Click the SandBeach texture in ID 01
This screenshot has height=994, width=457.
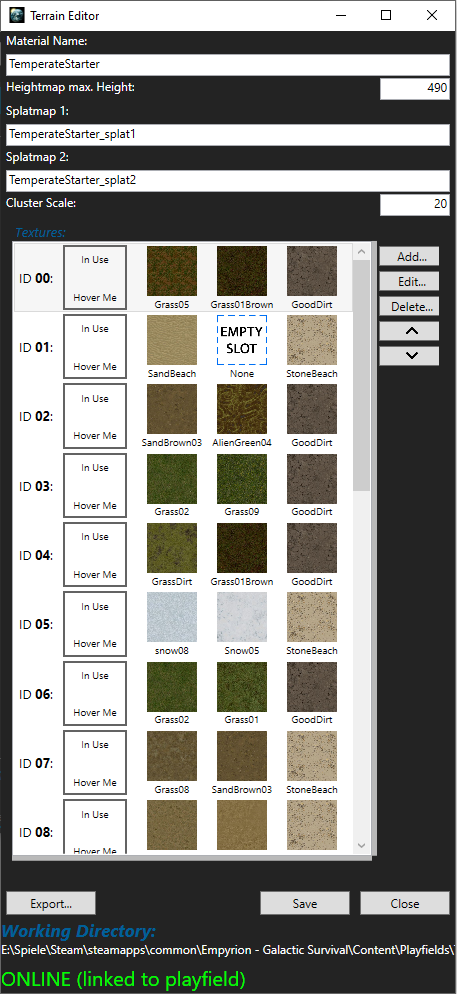[x=172, y=340]
